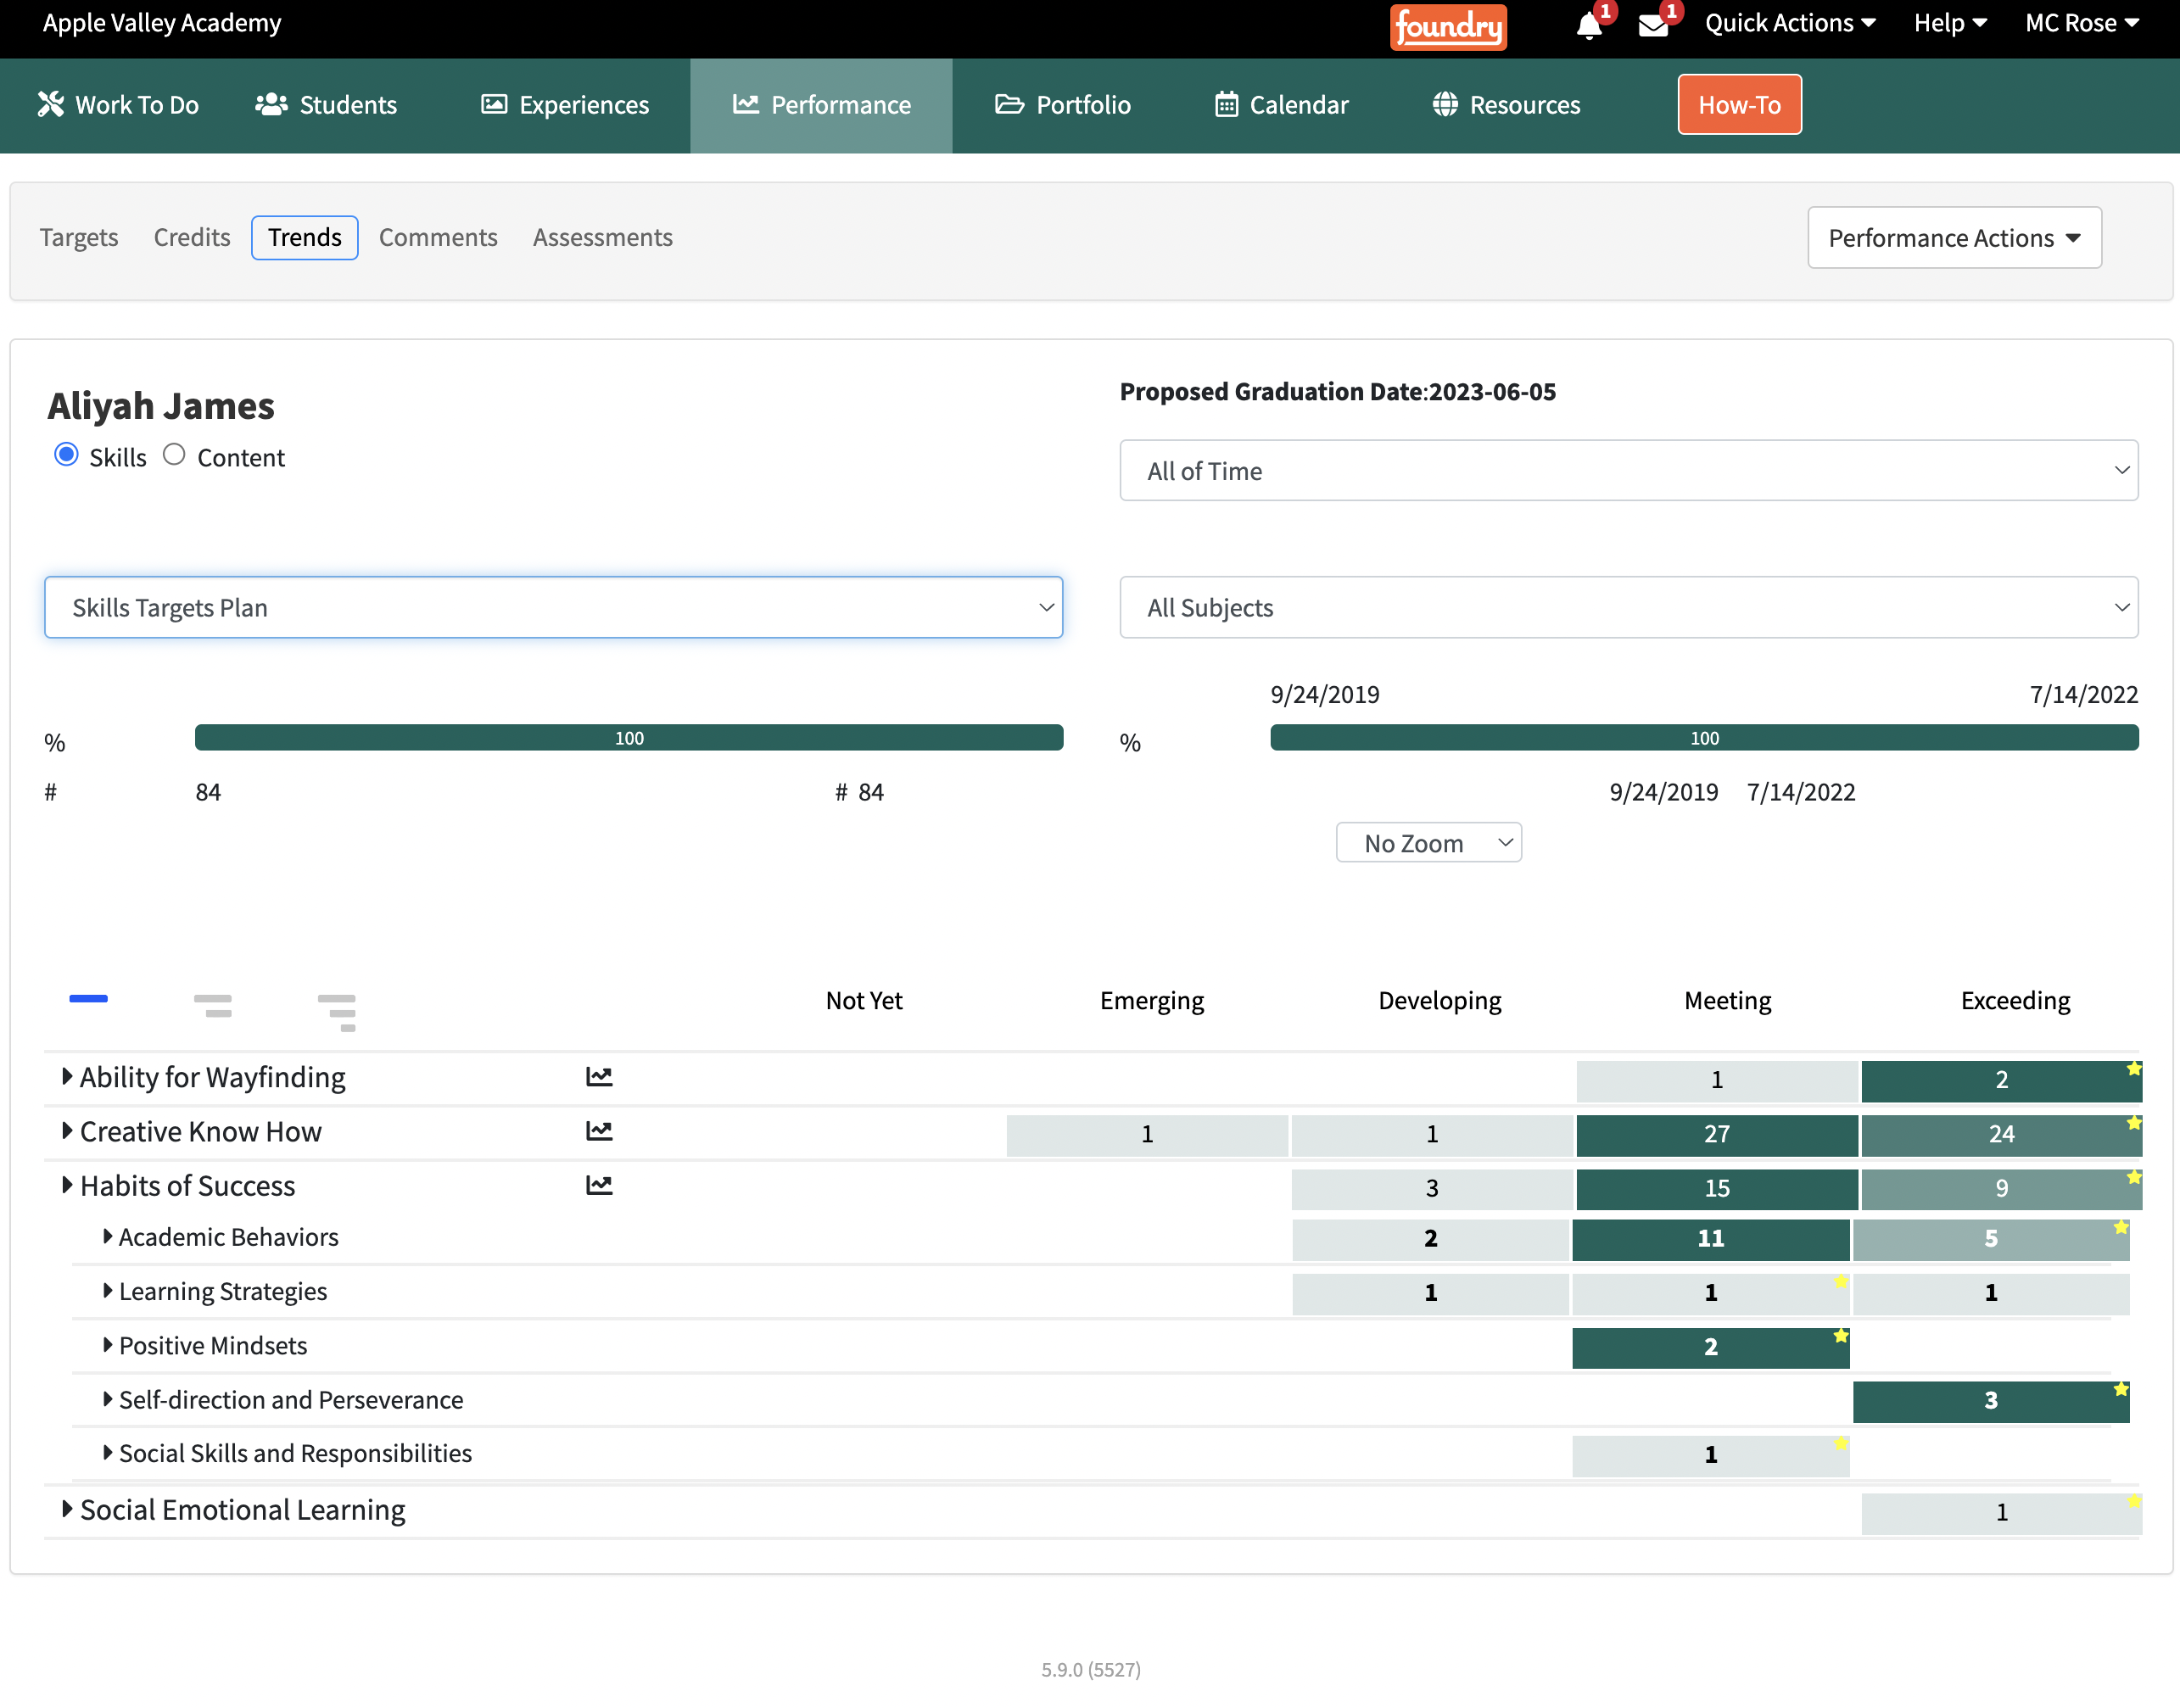Expand Self-direction and Perseverance row

coord(107,1398)
